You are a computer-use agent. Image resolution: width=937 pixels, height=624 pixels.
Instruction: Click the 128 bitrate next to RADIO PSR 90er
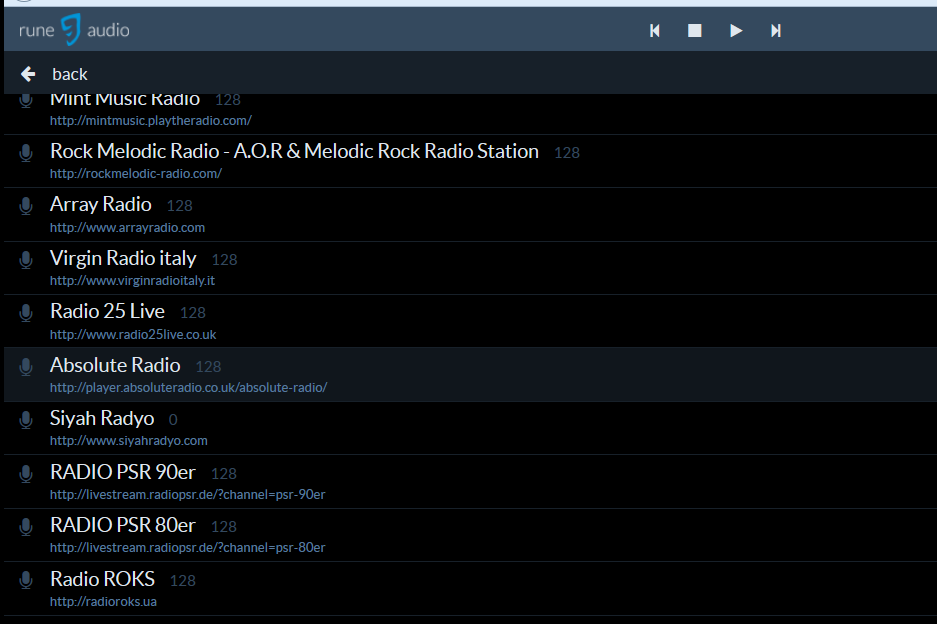point(224,474)
